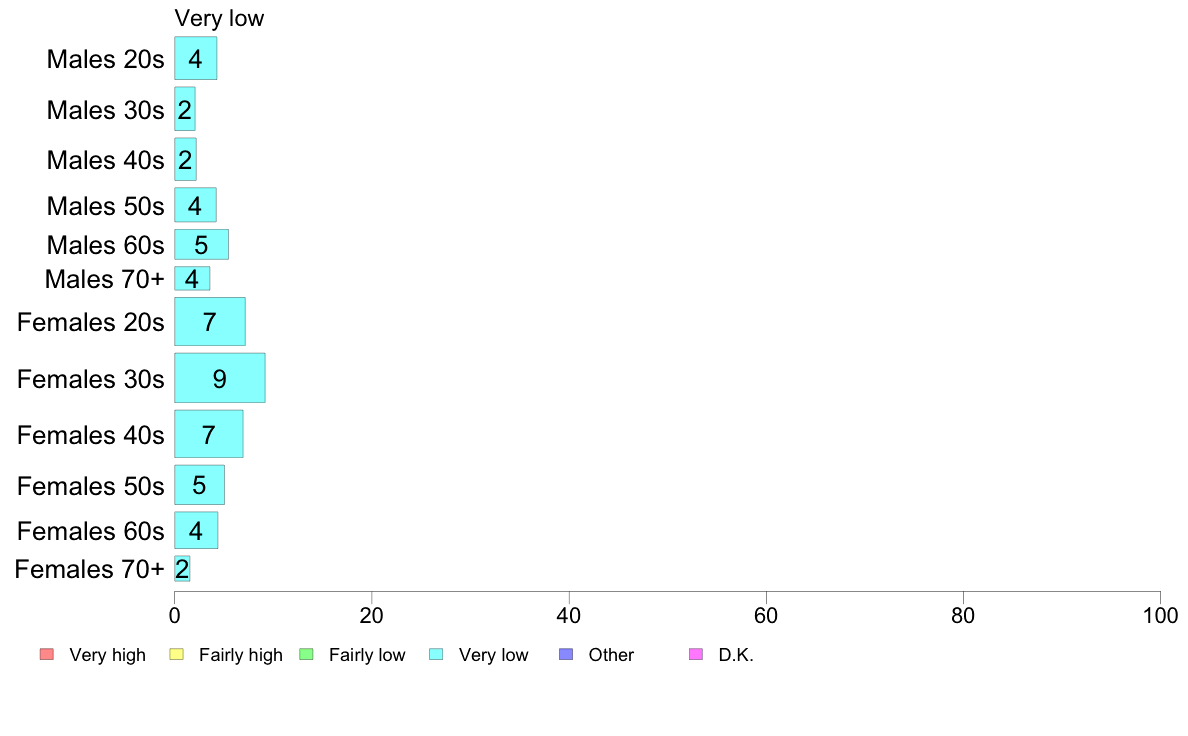The image size is (1188, 736).
Task: Click the Females 20s bar showing 7
Action: (x=210, y=321)
